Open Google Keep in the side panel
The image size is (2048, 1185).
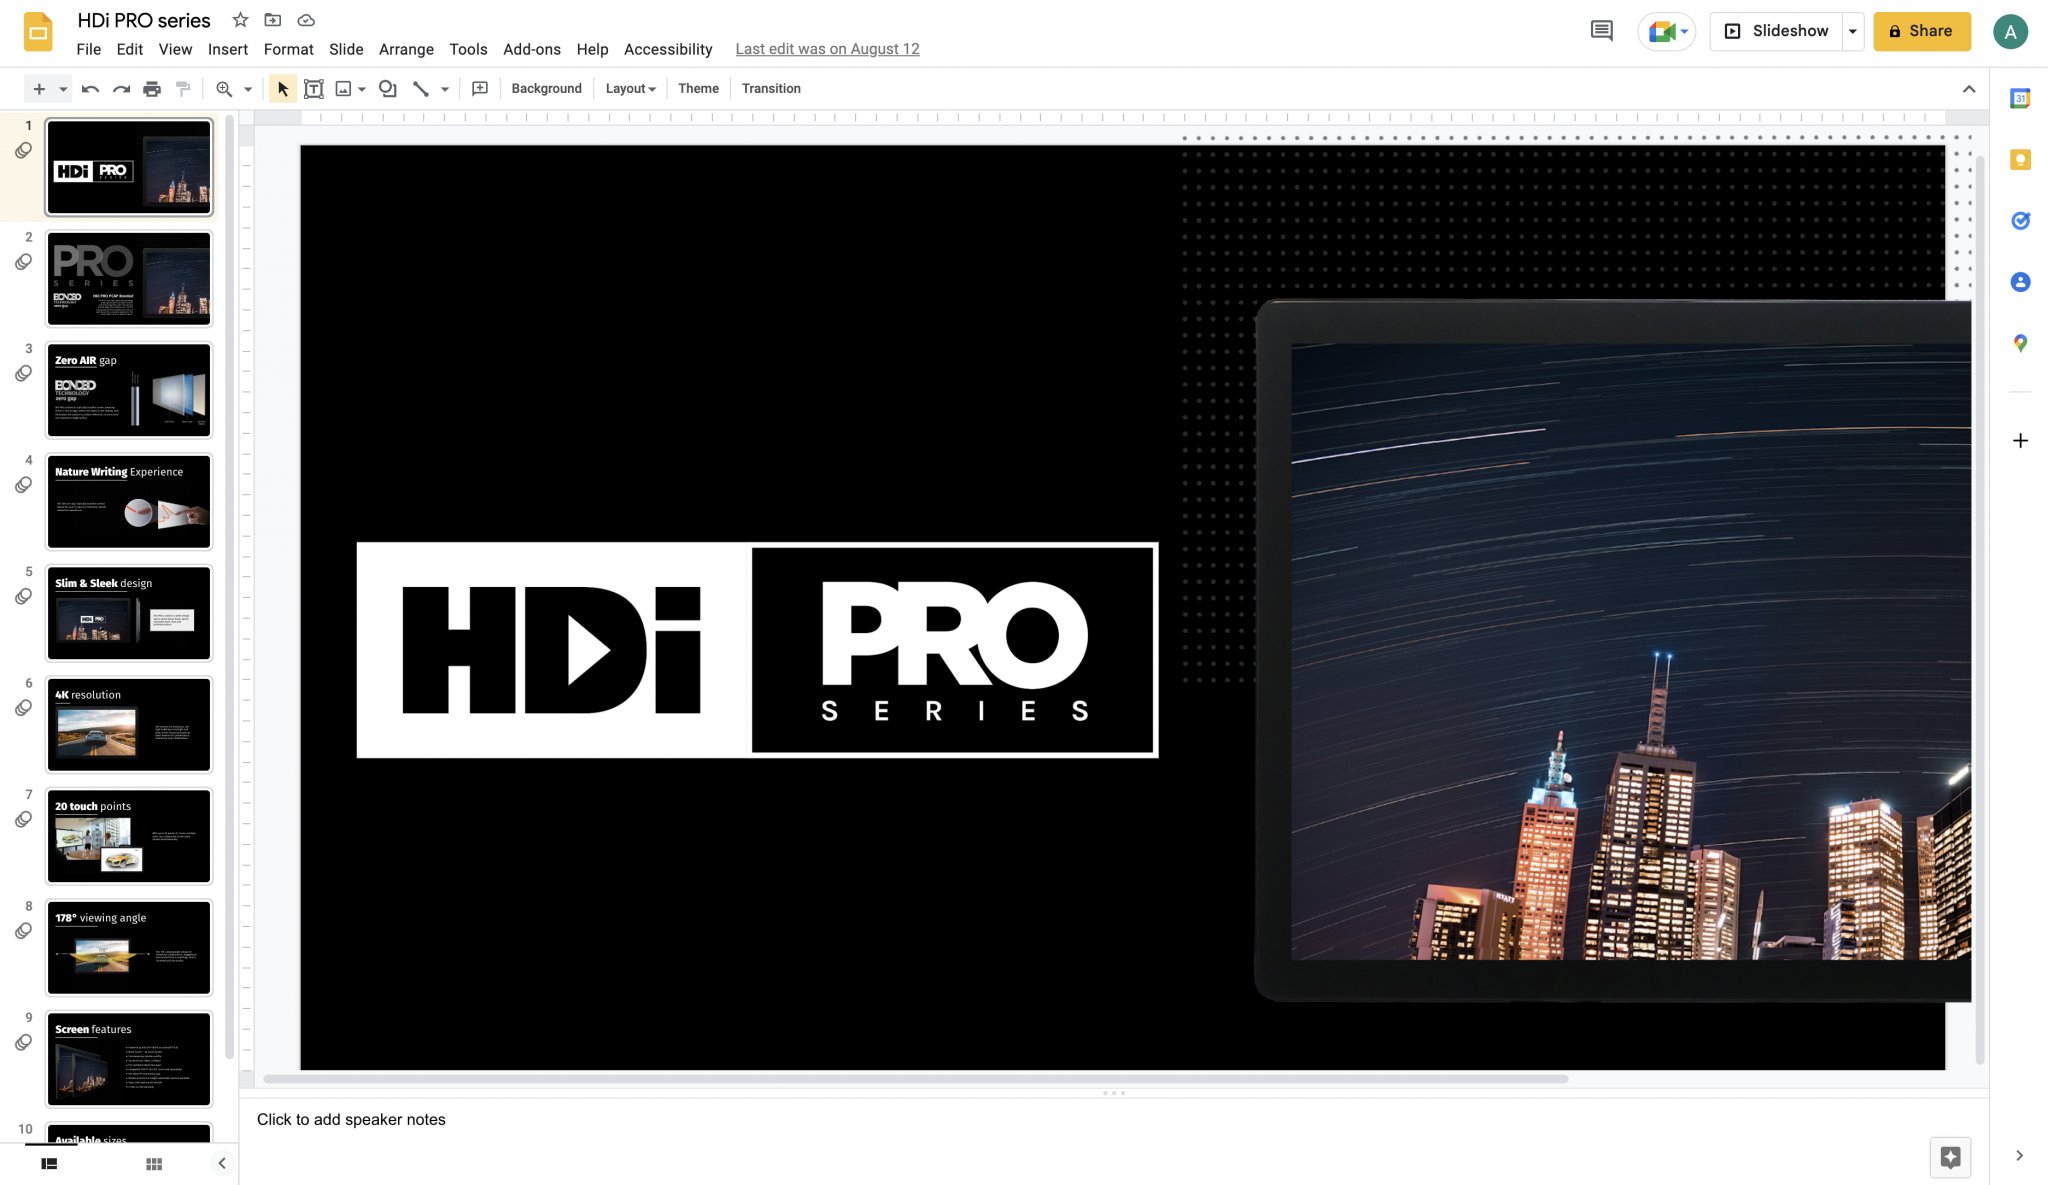coord(2020,159)
